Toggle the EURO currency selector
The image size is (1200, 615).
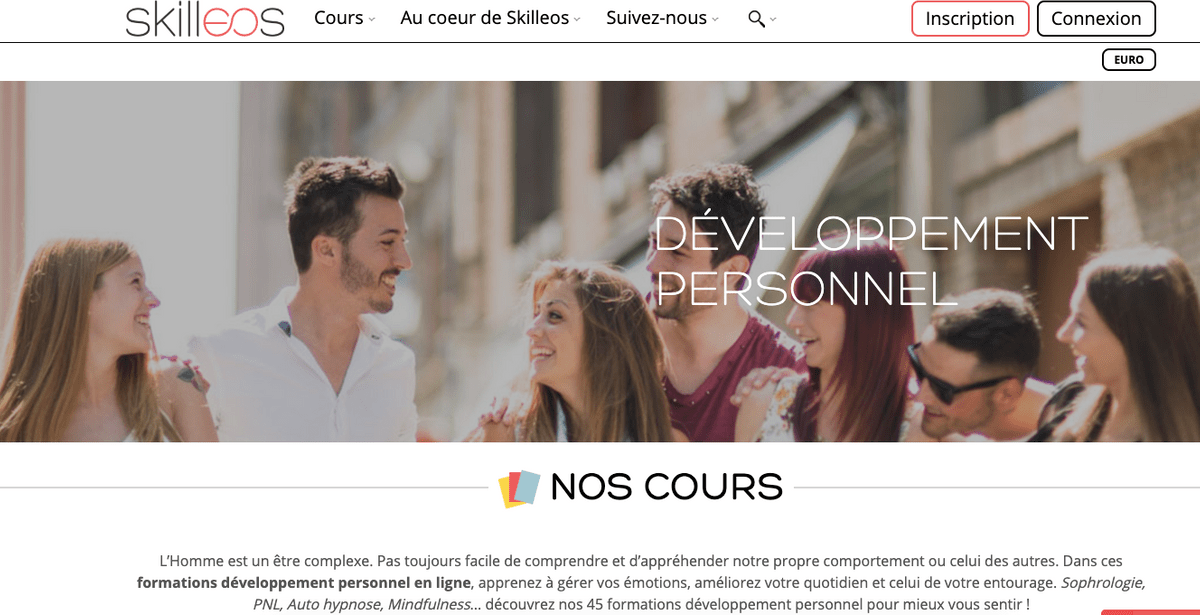click(1129, 60)
